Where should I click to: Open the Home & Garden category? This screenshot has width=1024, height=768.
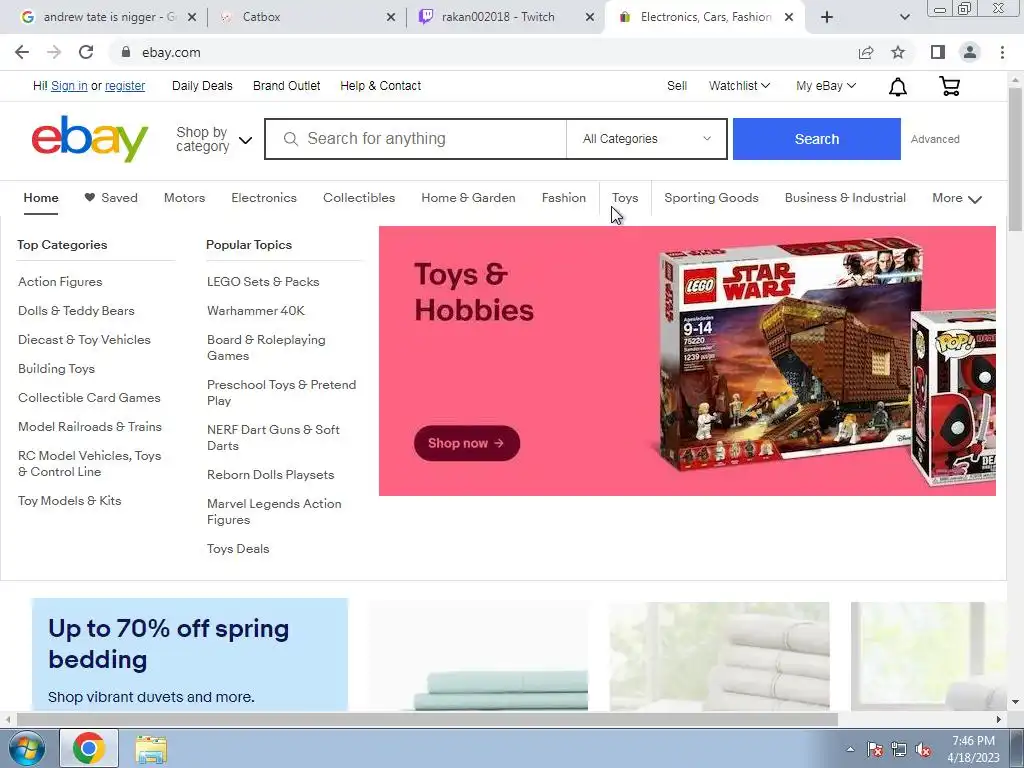click(x=468, y=198)
